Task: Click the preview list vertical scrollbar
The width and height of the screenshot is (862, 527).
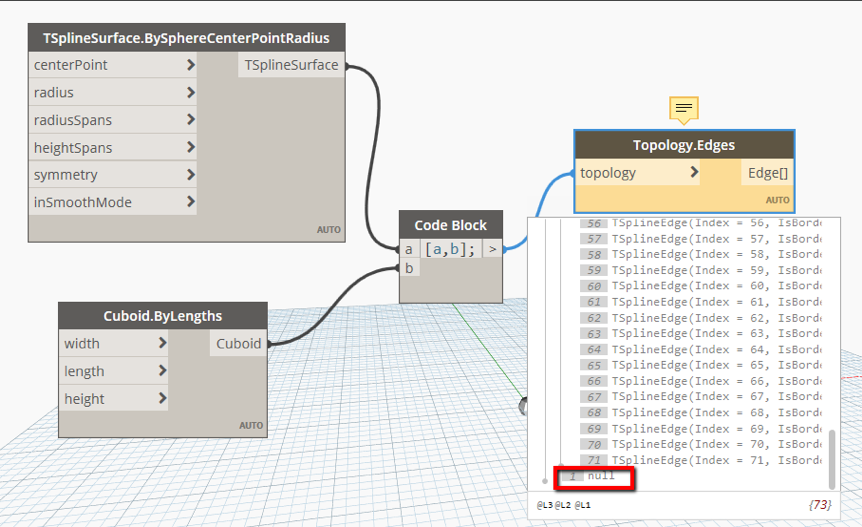Action: [x=832, y=459]
